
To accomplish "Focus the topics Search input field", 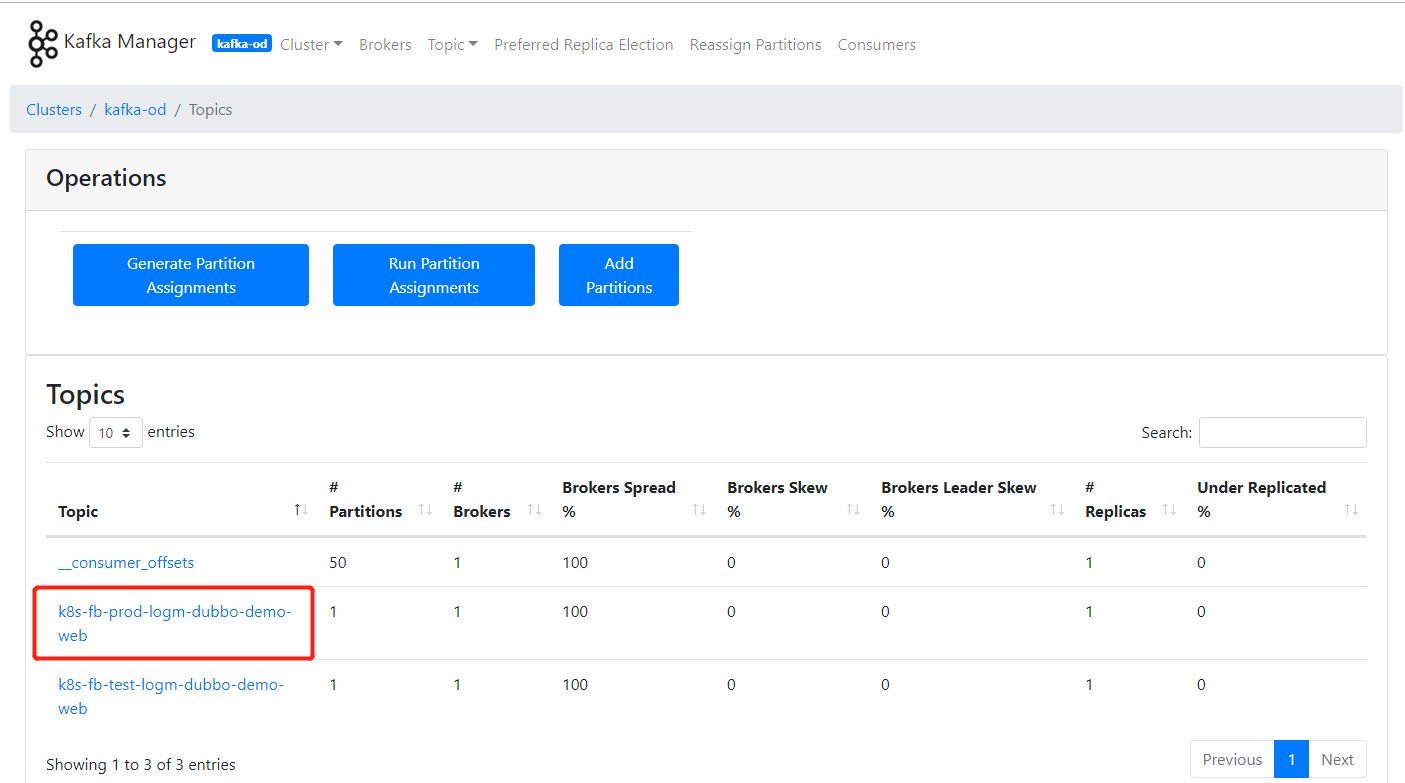I will coord(1282,433).
